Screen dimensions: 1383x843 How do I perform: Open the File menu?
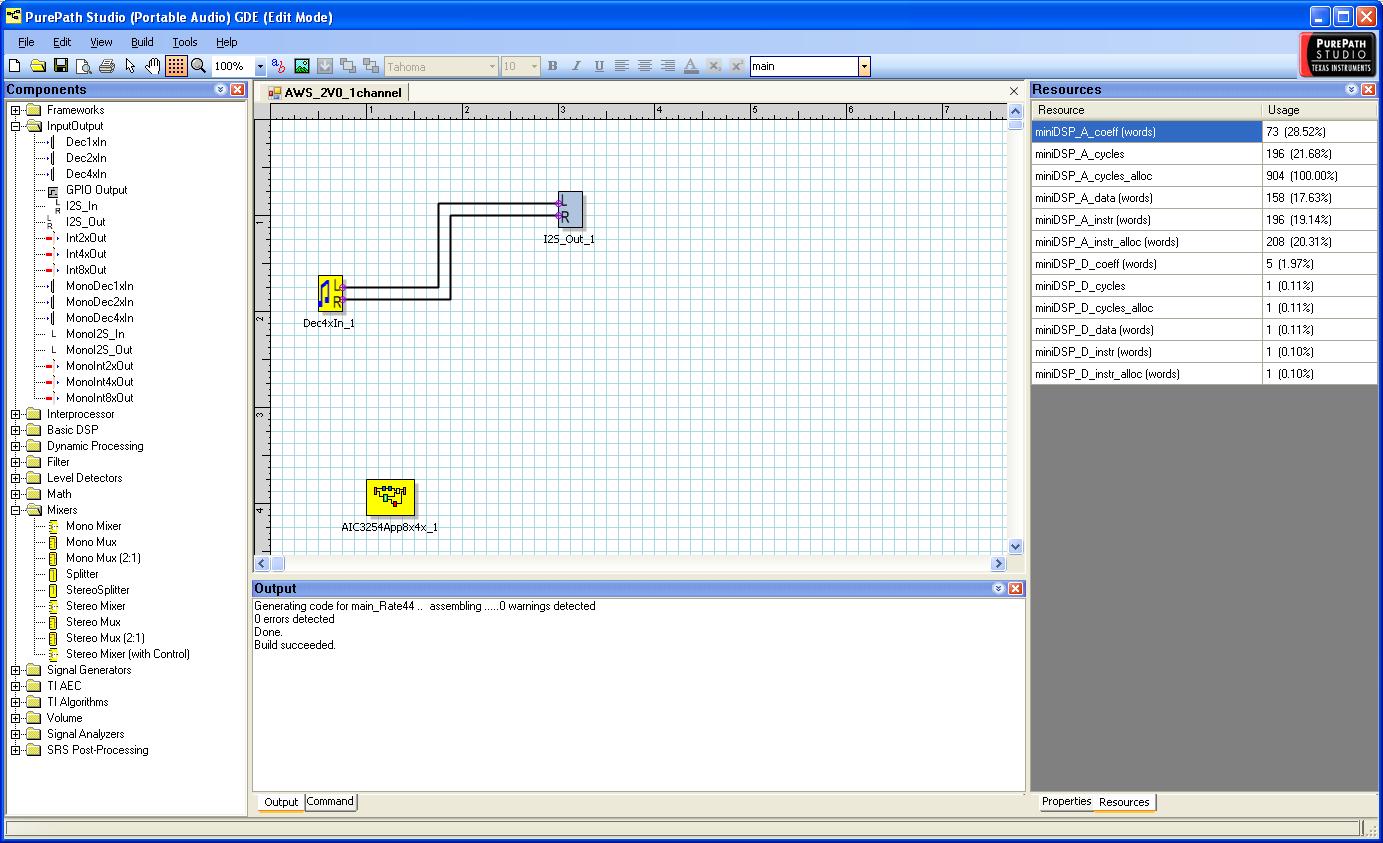coord(26,42)
